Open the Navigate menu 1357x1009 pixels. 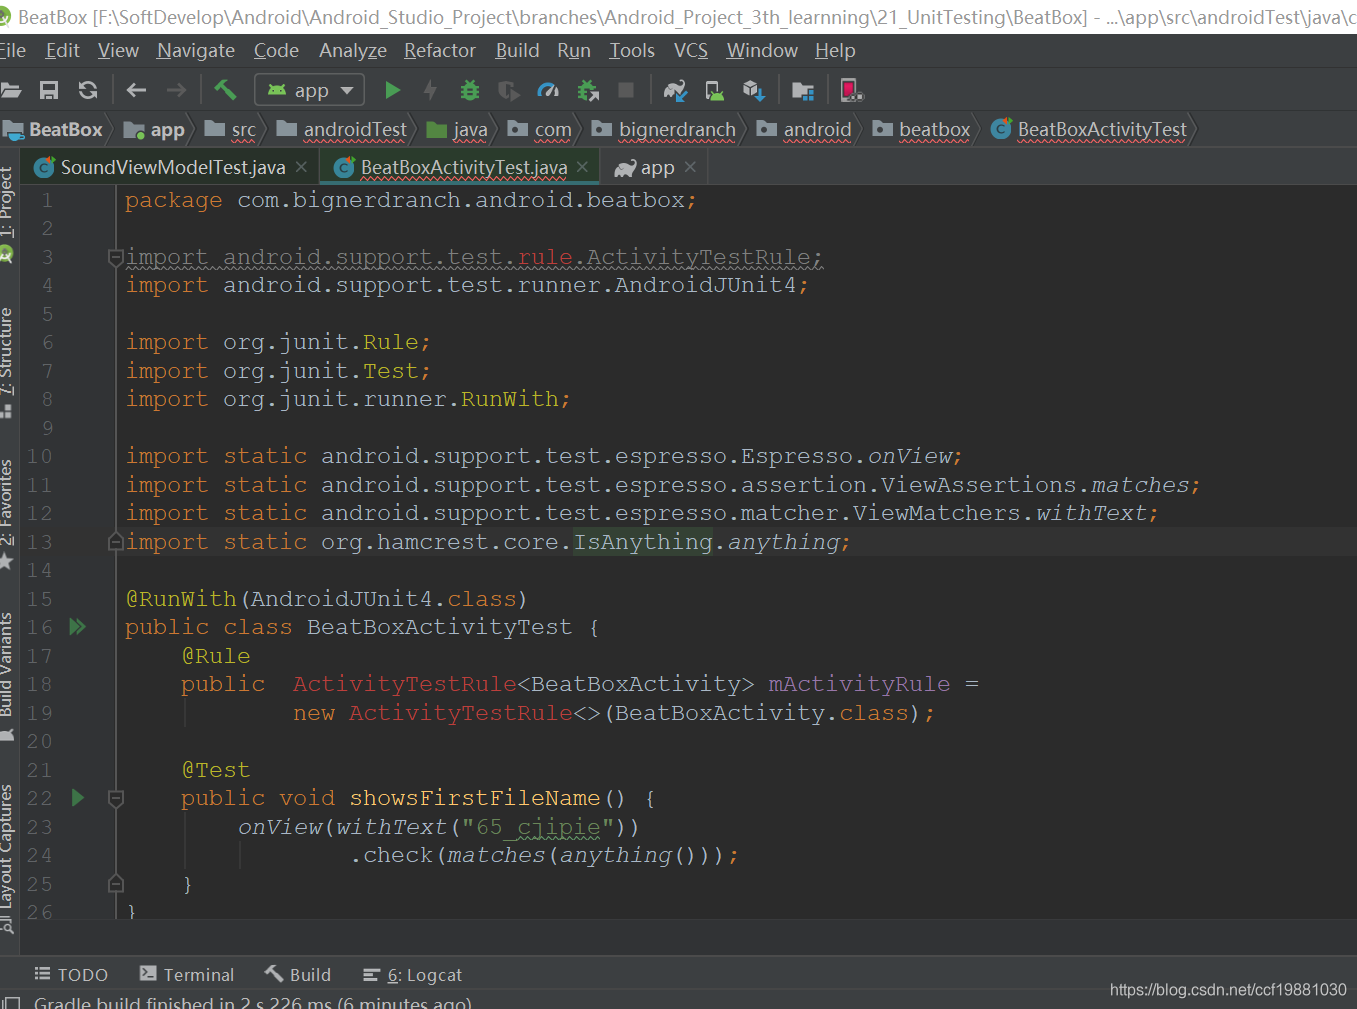click(x=196, y=51)
